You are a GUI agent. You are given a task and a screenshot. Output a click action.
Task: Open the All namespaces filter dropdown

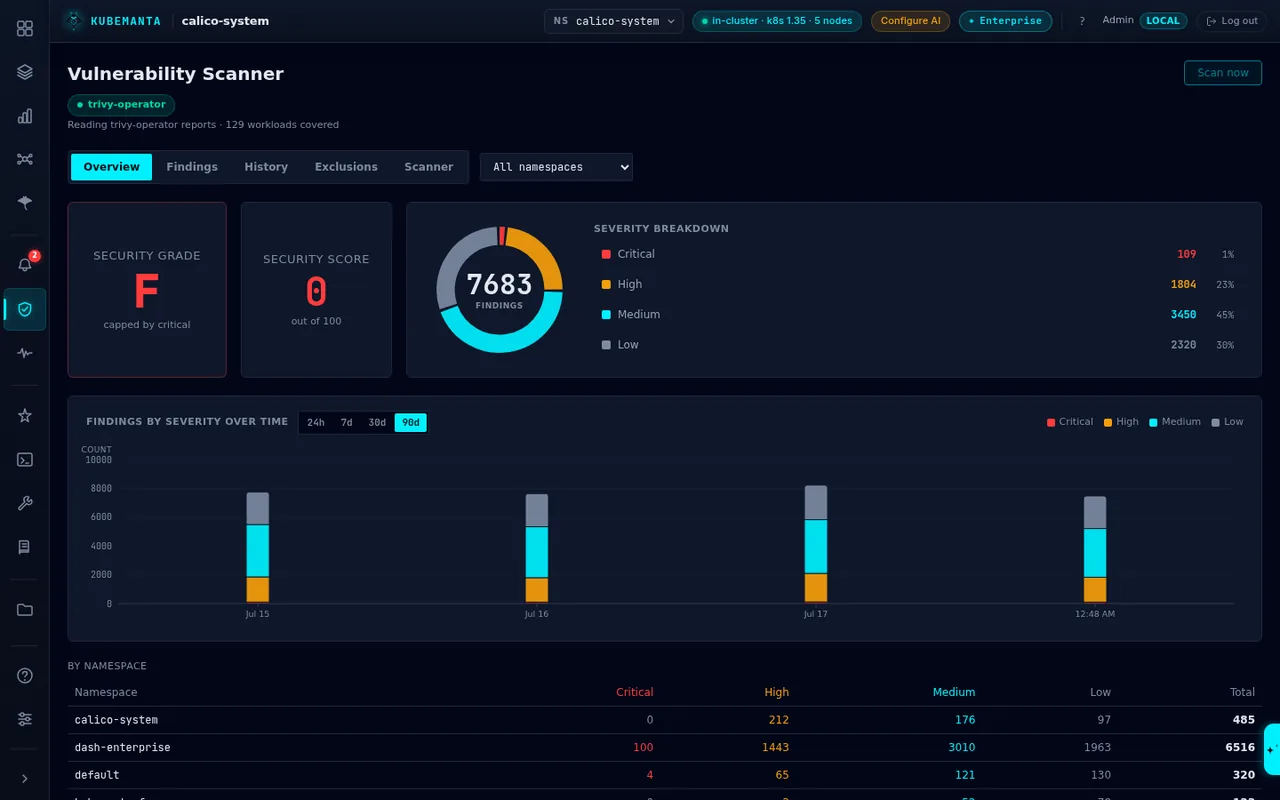[x=556, y=167]
